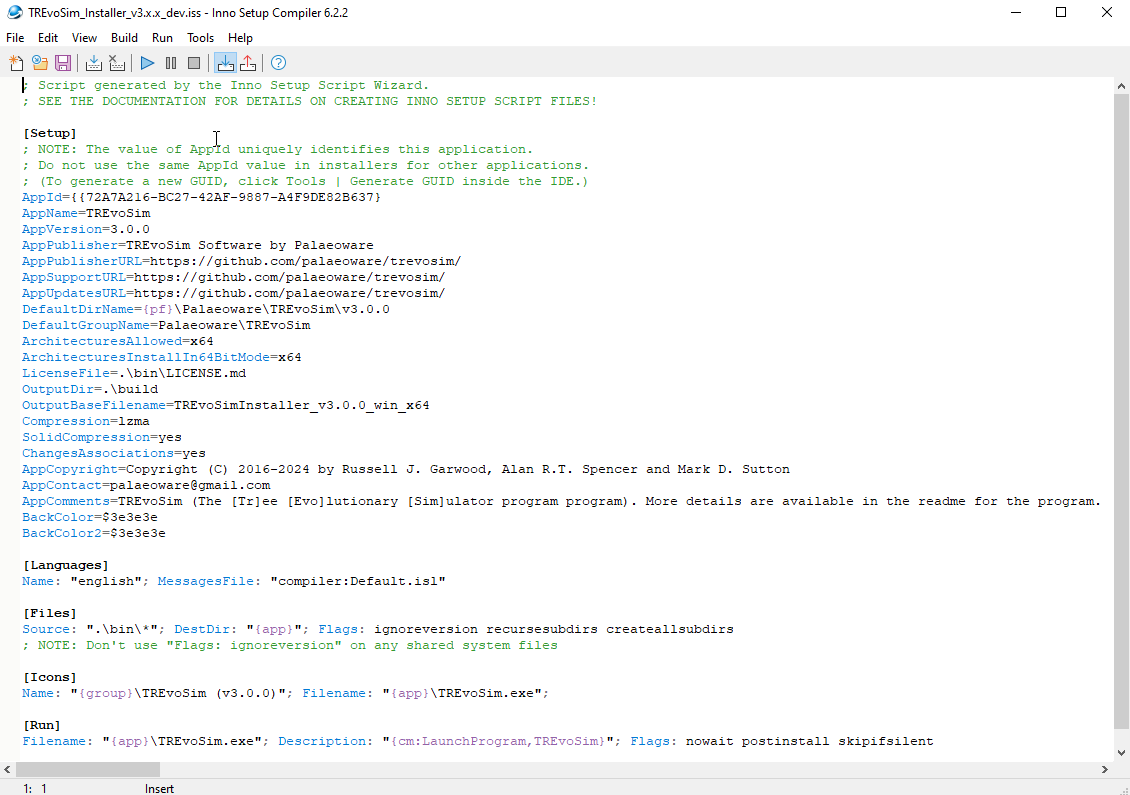Click the NOTE comment about ignoreversion flags
This screenshot has height=795, width=1130.
(x=290, y=645)
